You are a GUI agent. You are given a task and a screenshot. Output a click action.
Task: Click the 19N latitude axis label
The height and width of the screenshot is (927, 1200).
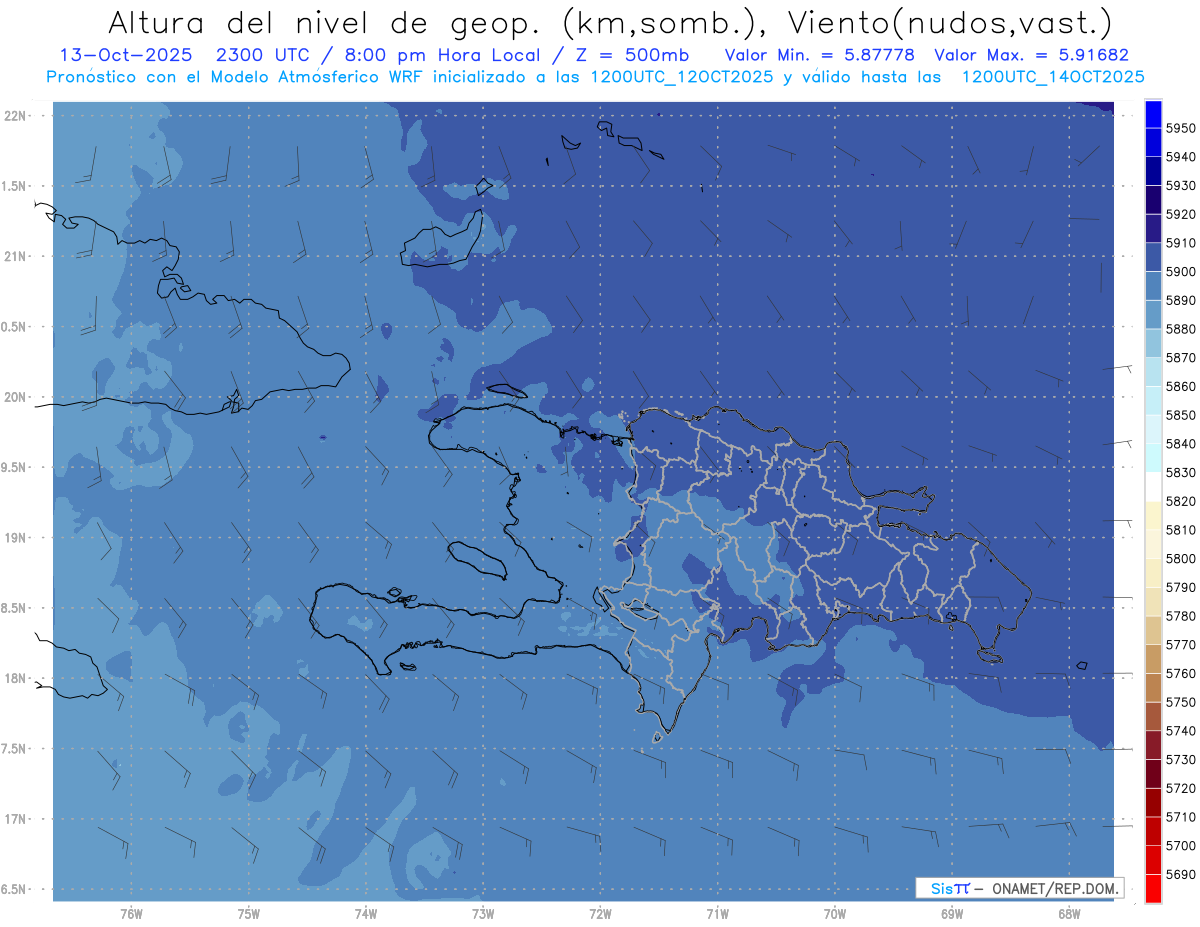[x=16, y=538]
